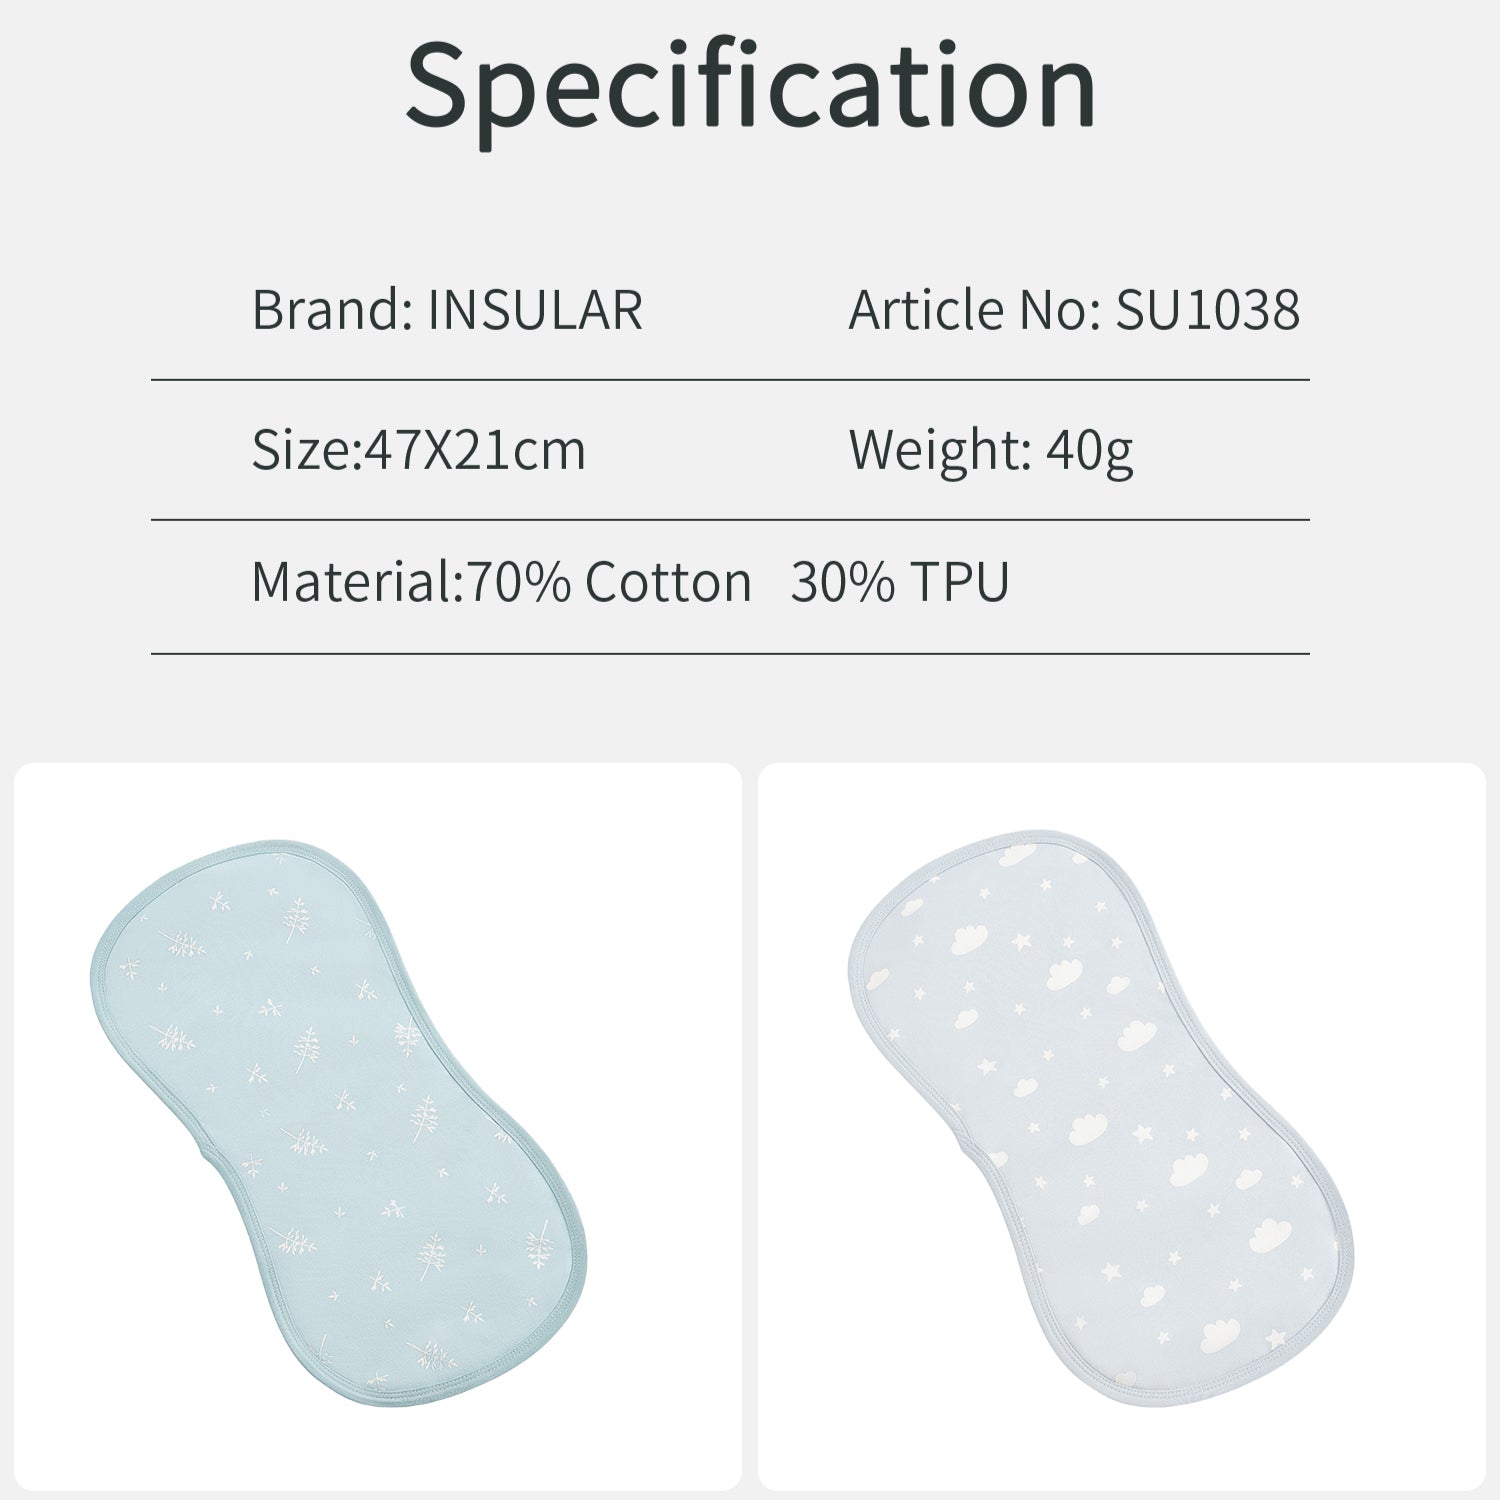Image resolution: width=1500 pixels, height=1500 pixels.
Task: Click the Specification heading
Action: [x=750, y=87]
